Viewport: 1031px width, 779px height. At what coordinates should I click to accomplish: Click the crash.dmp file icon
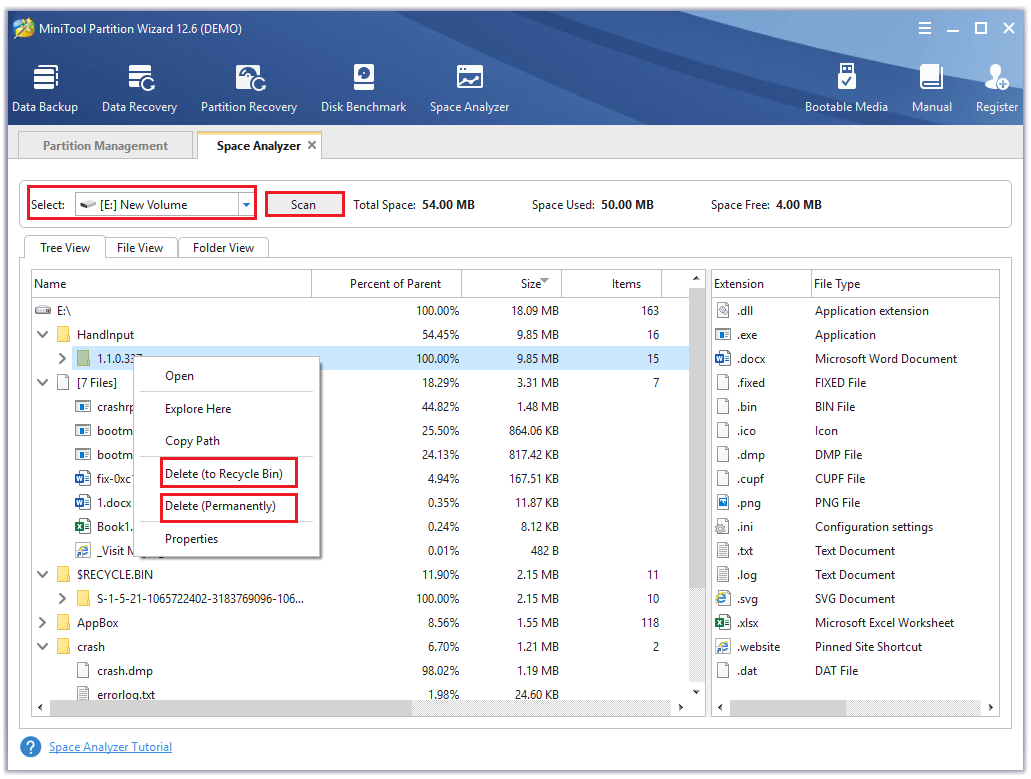point(84,671)
